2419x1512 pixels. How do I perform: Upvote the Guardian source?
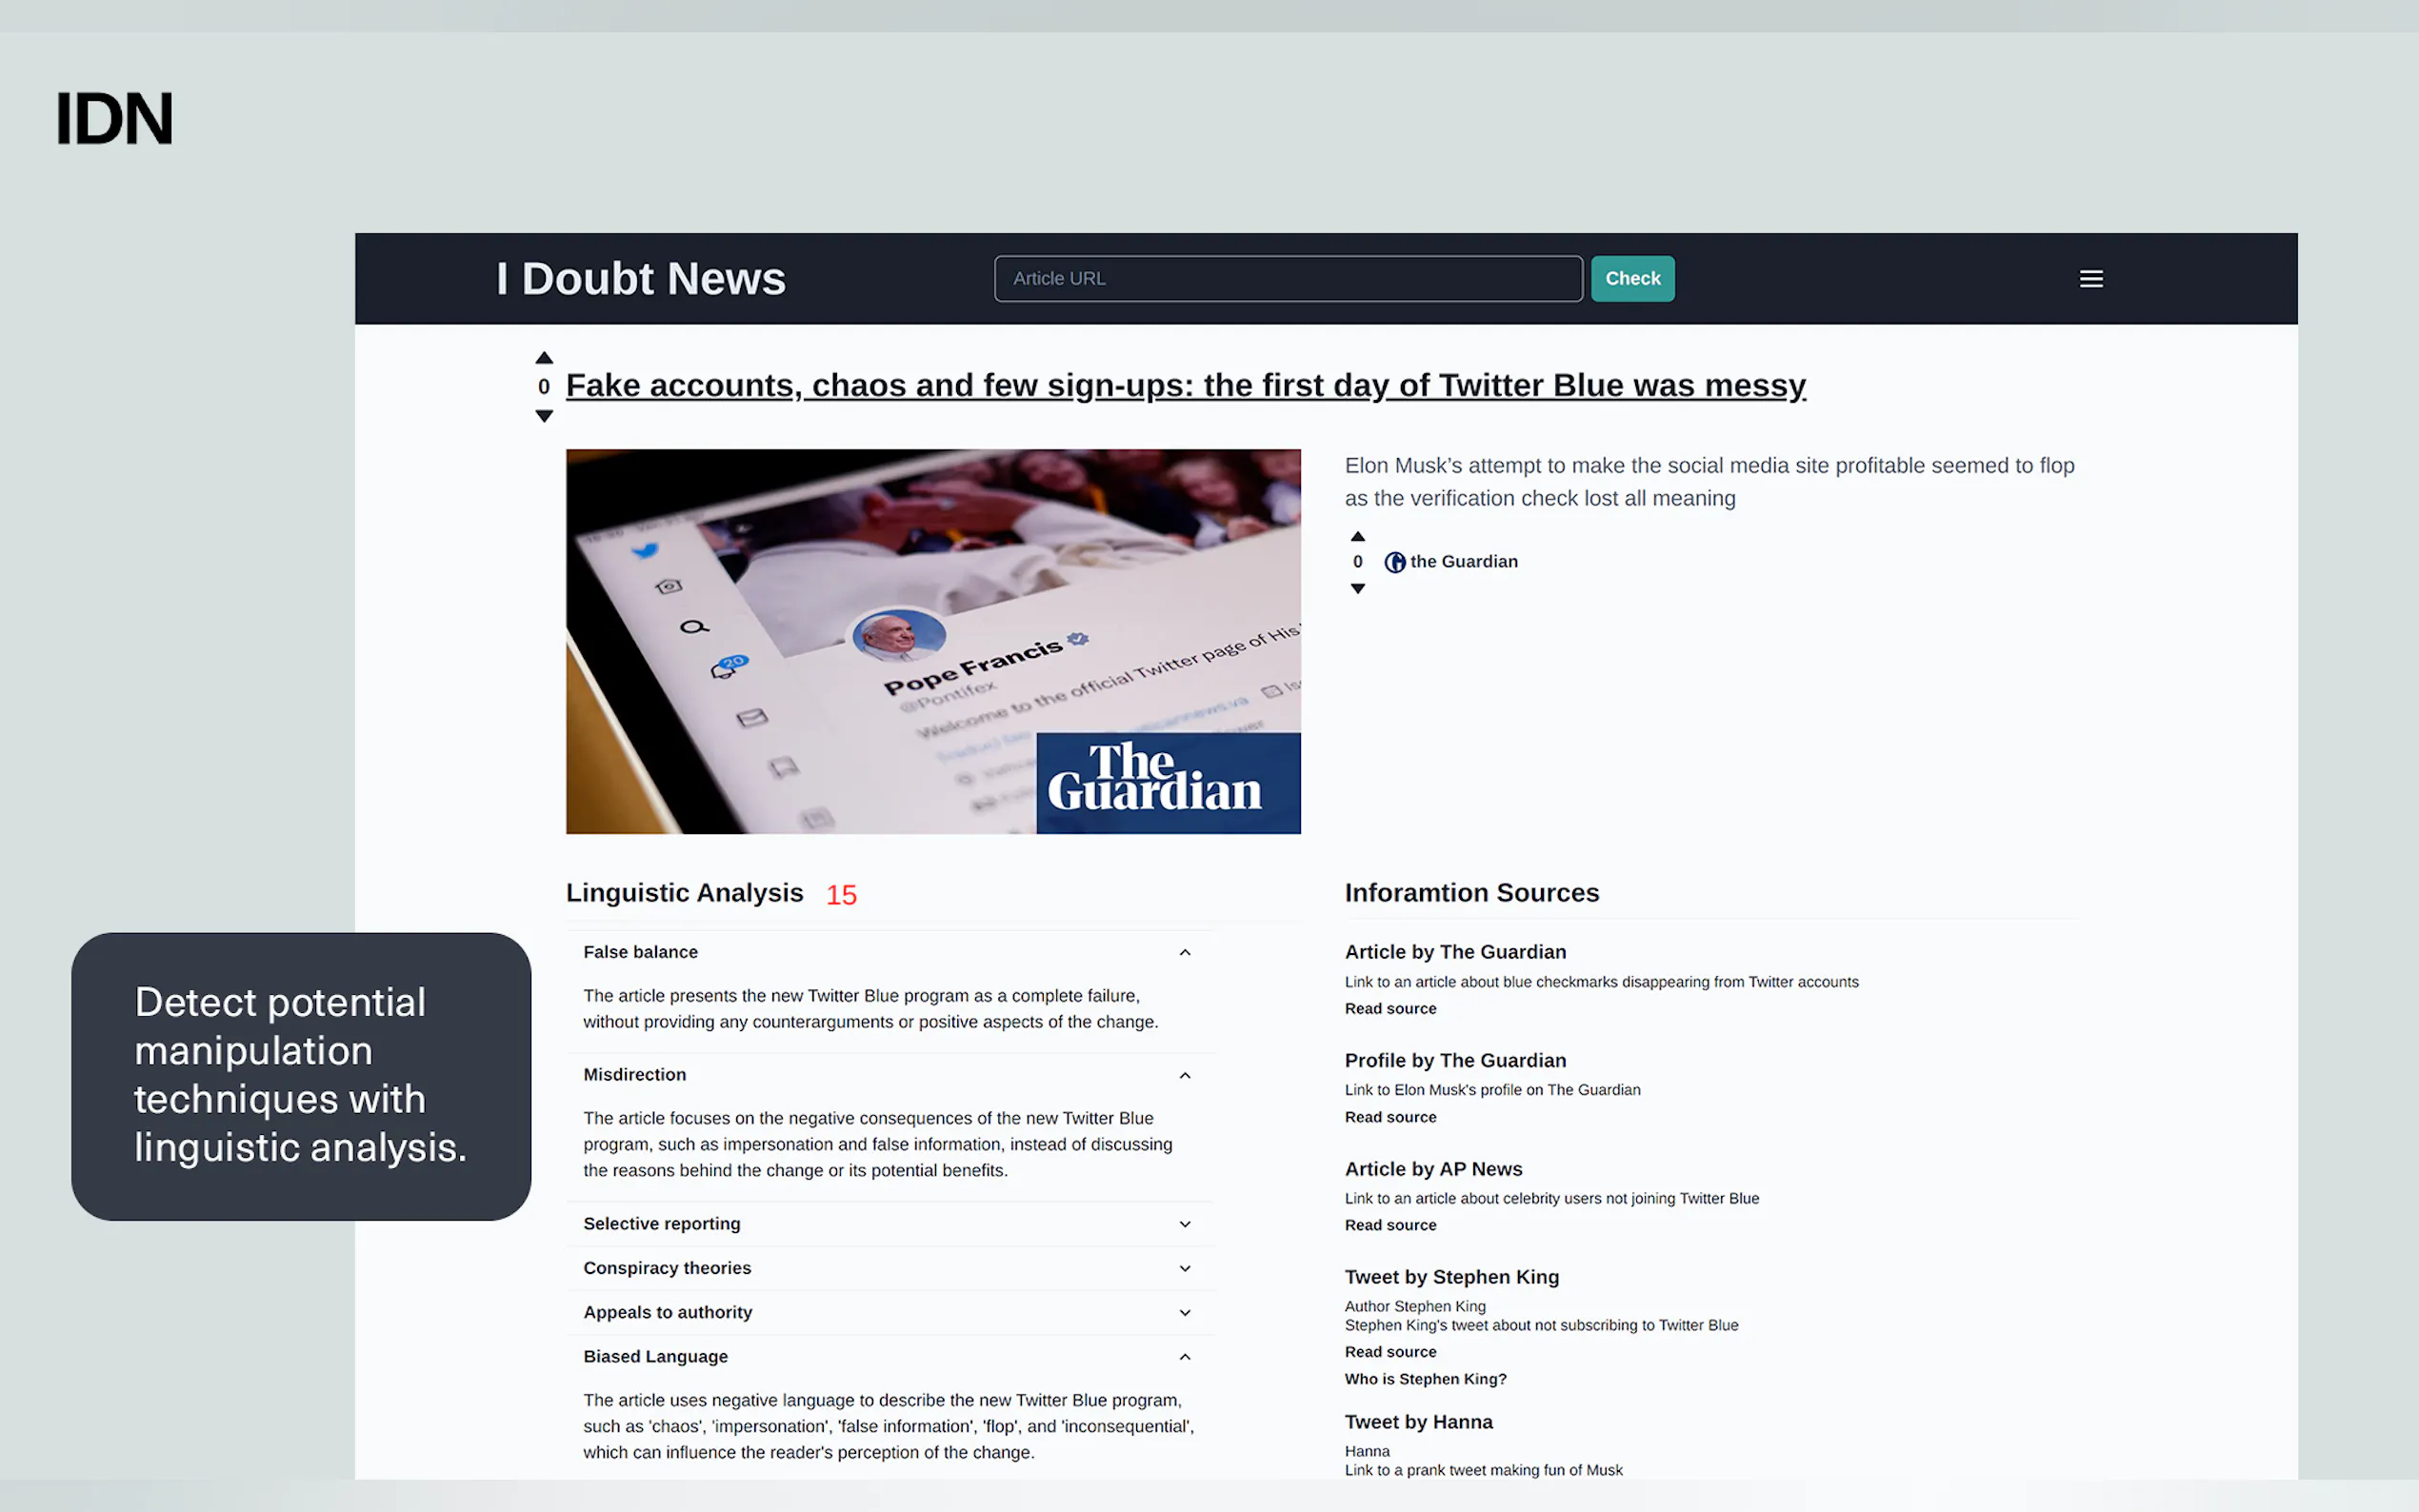(1358, 537)
